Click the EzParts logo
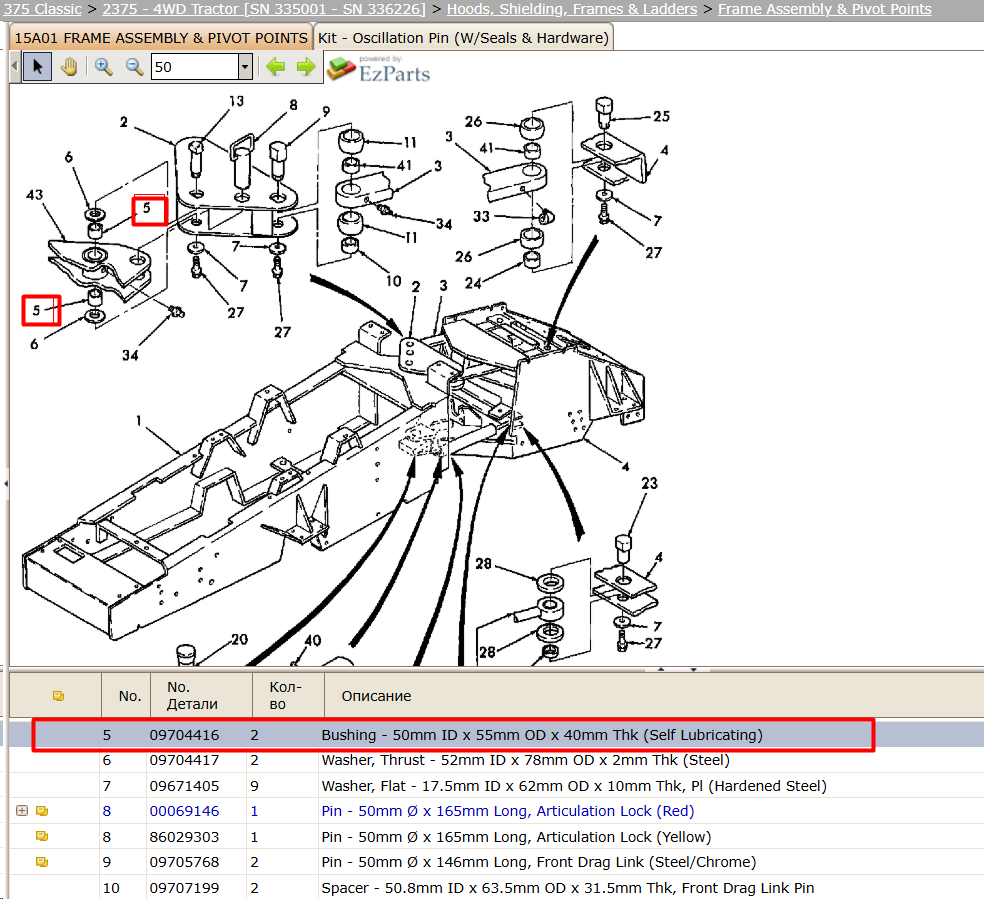The width and height of the screenshot is (984, 899). 379,68
